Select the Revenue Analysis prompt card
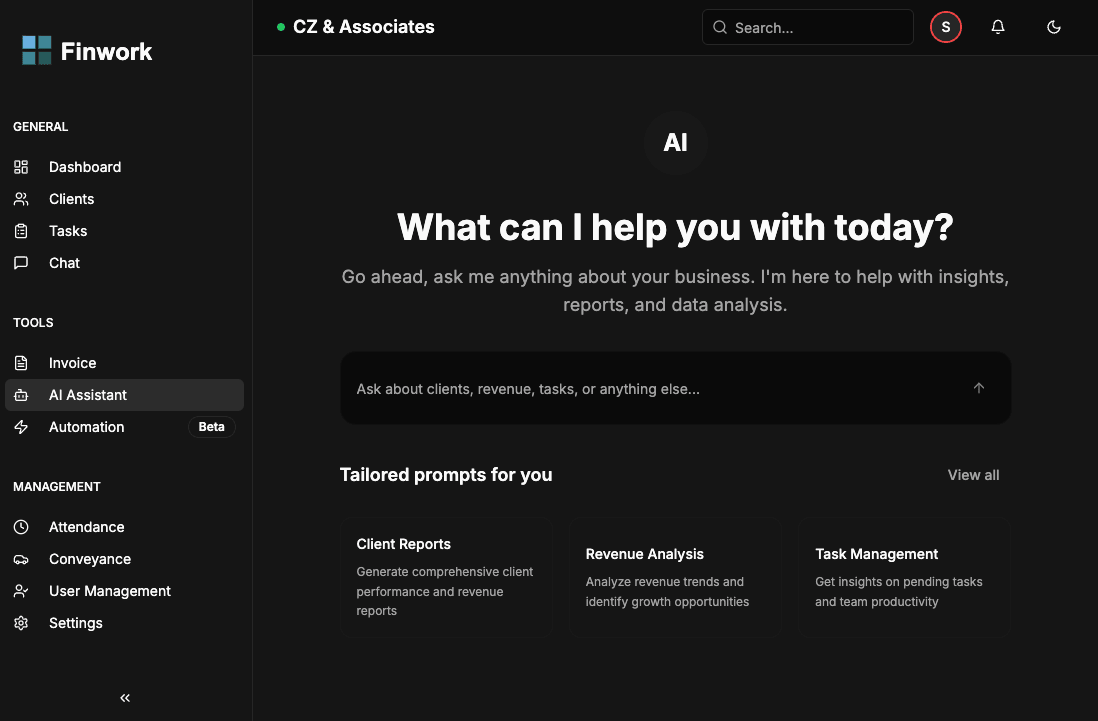The image size is (1098, 721). (x=675, y=577)
